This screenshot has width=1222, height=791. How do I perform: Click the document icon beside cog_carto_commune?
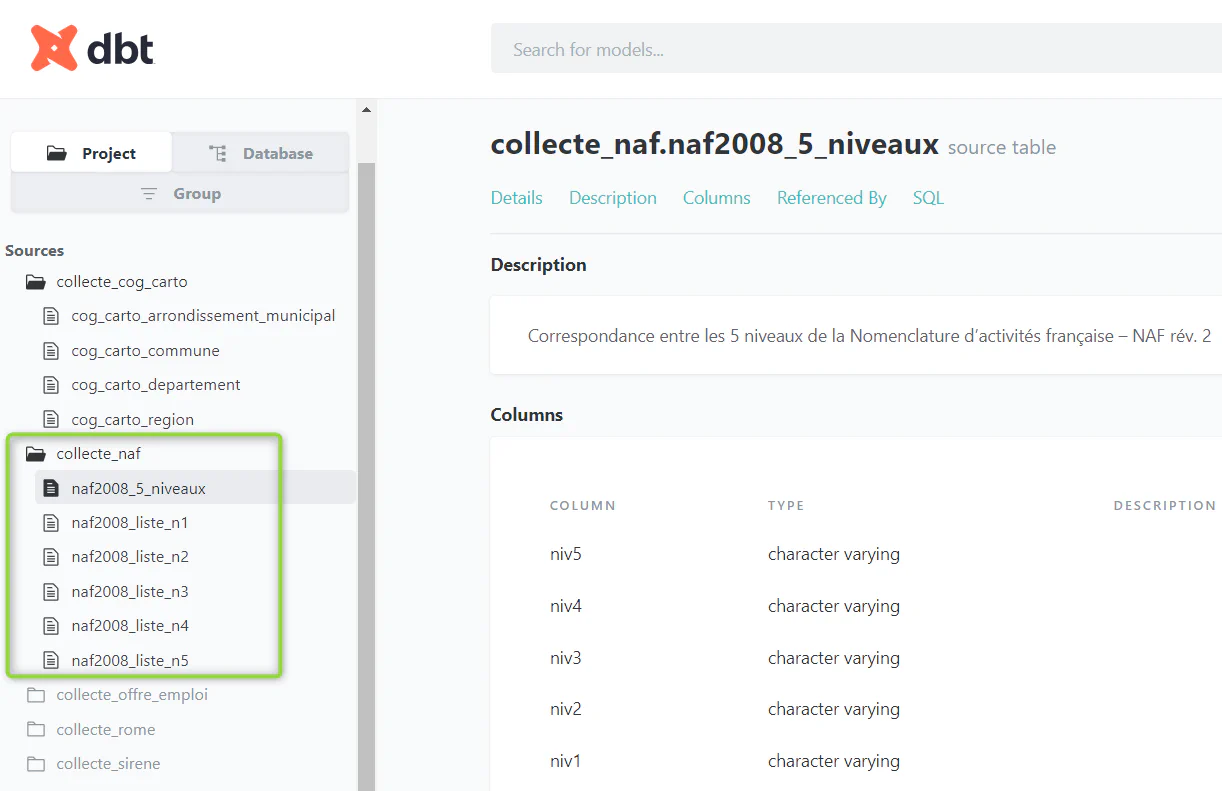(51, 351)
